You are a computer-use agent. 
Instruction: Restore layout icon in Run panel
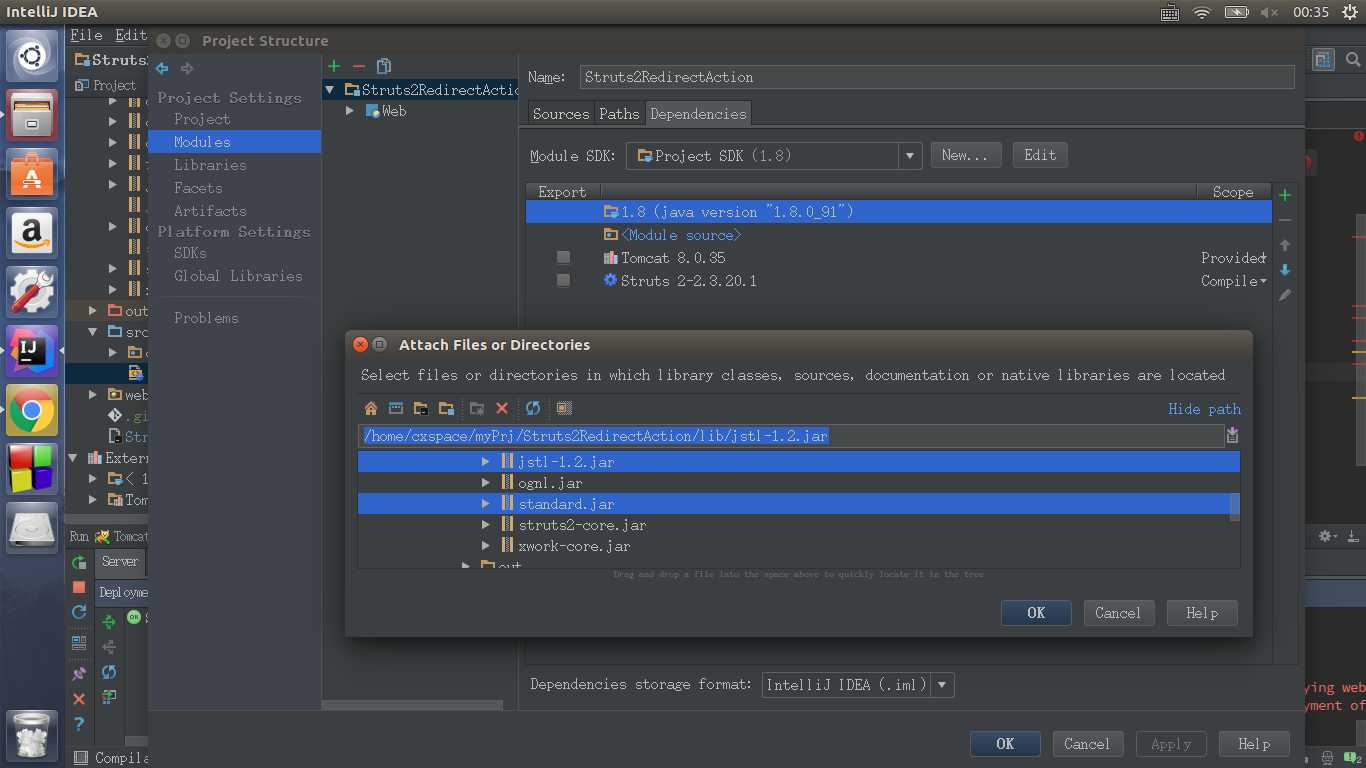(79, 643)
